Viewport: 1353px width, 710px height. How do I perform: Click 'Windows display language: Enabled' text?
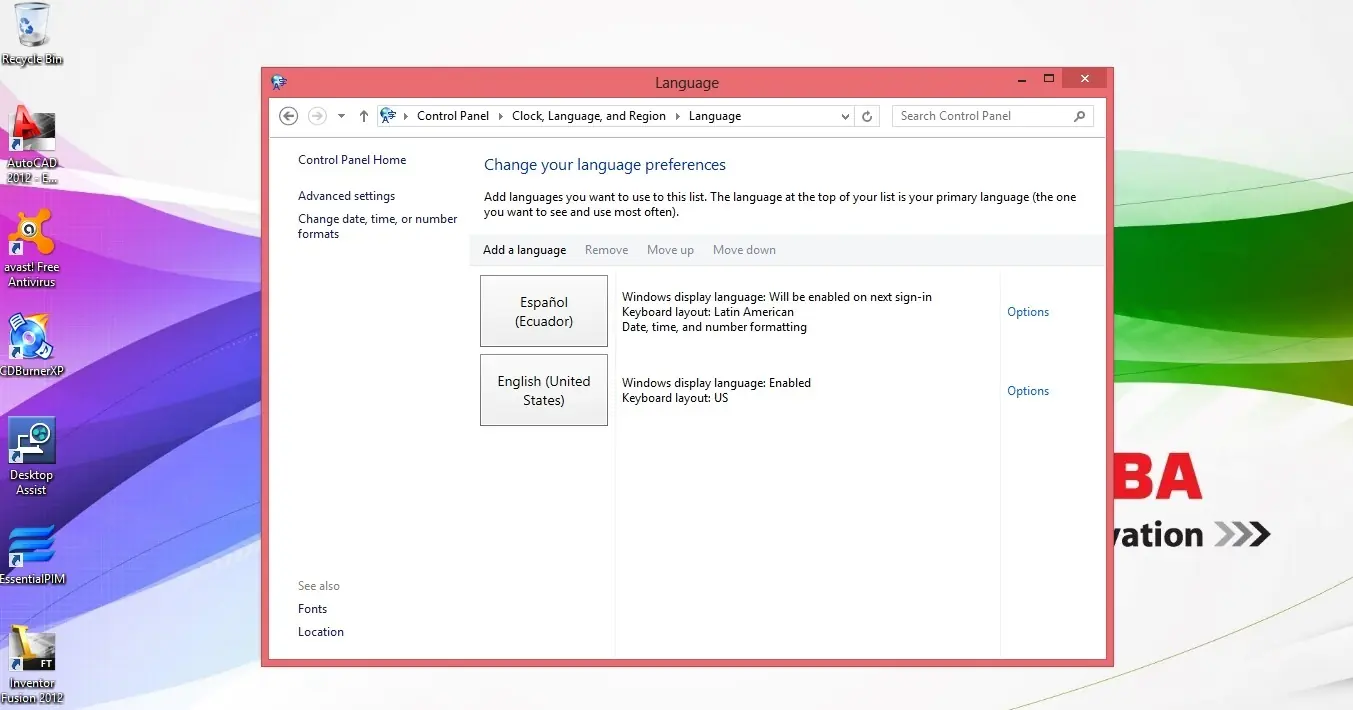point(716,383)
